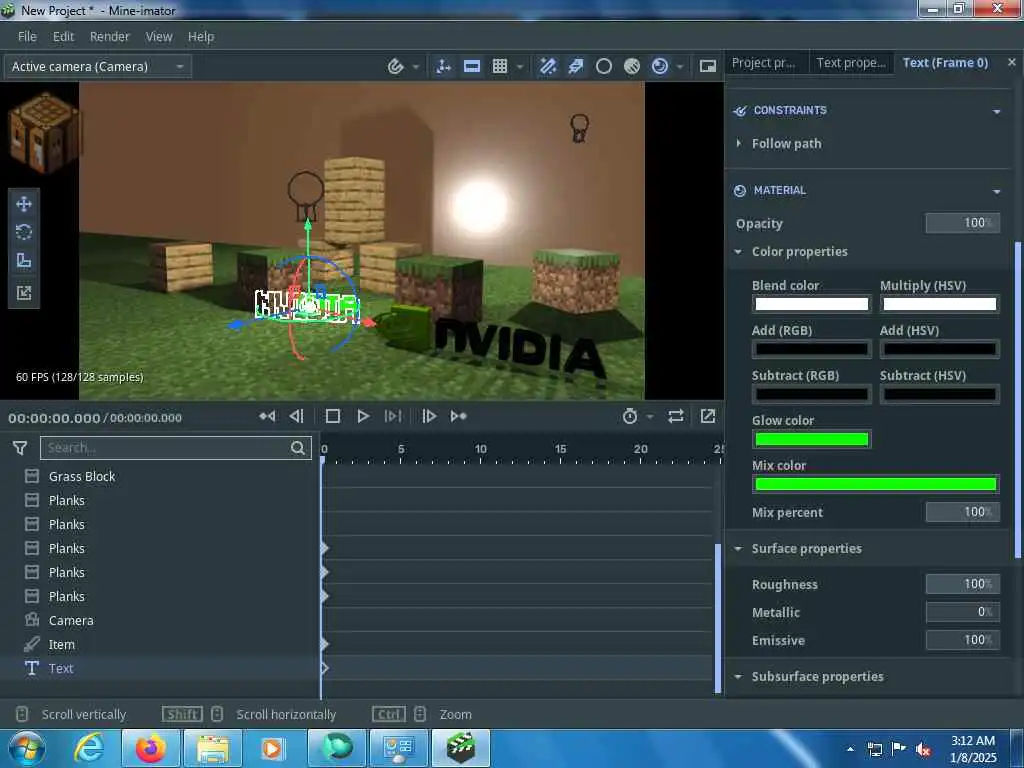Open Firefox from taskbar
Viewport: 1024px width, 768px height.
[151, 748]
